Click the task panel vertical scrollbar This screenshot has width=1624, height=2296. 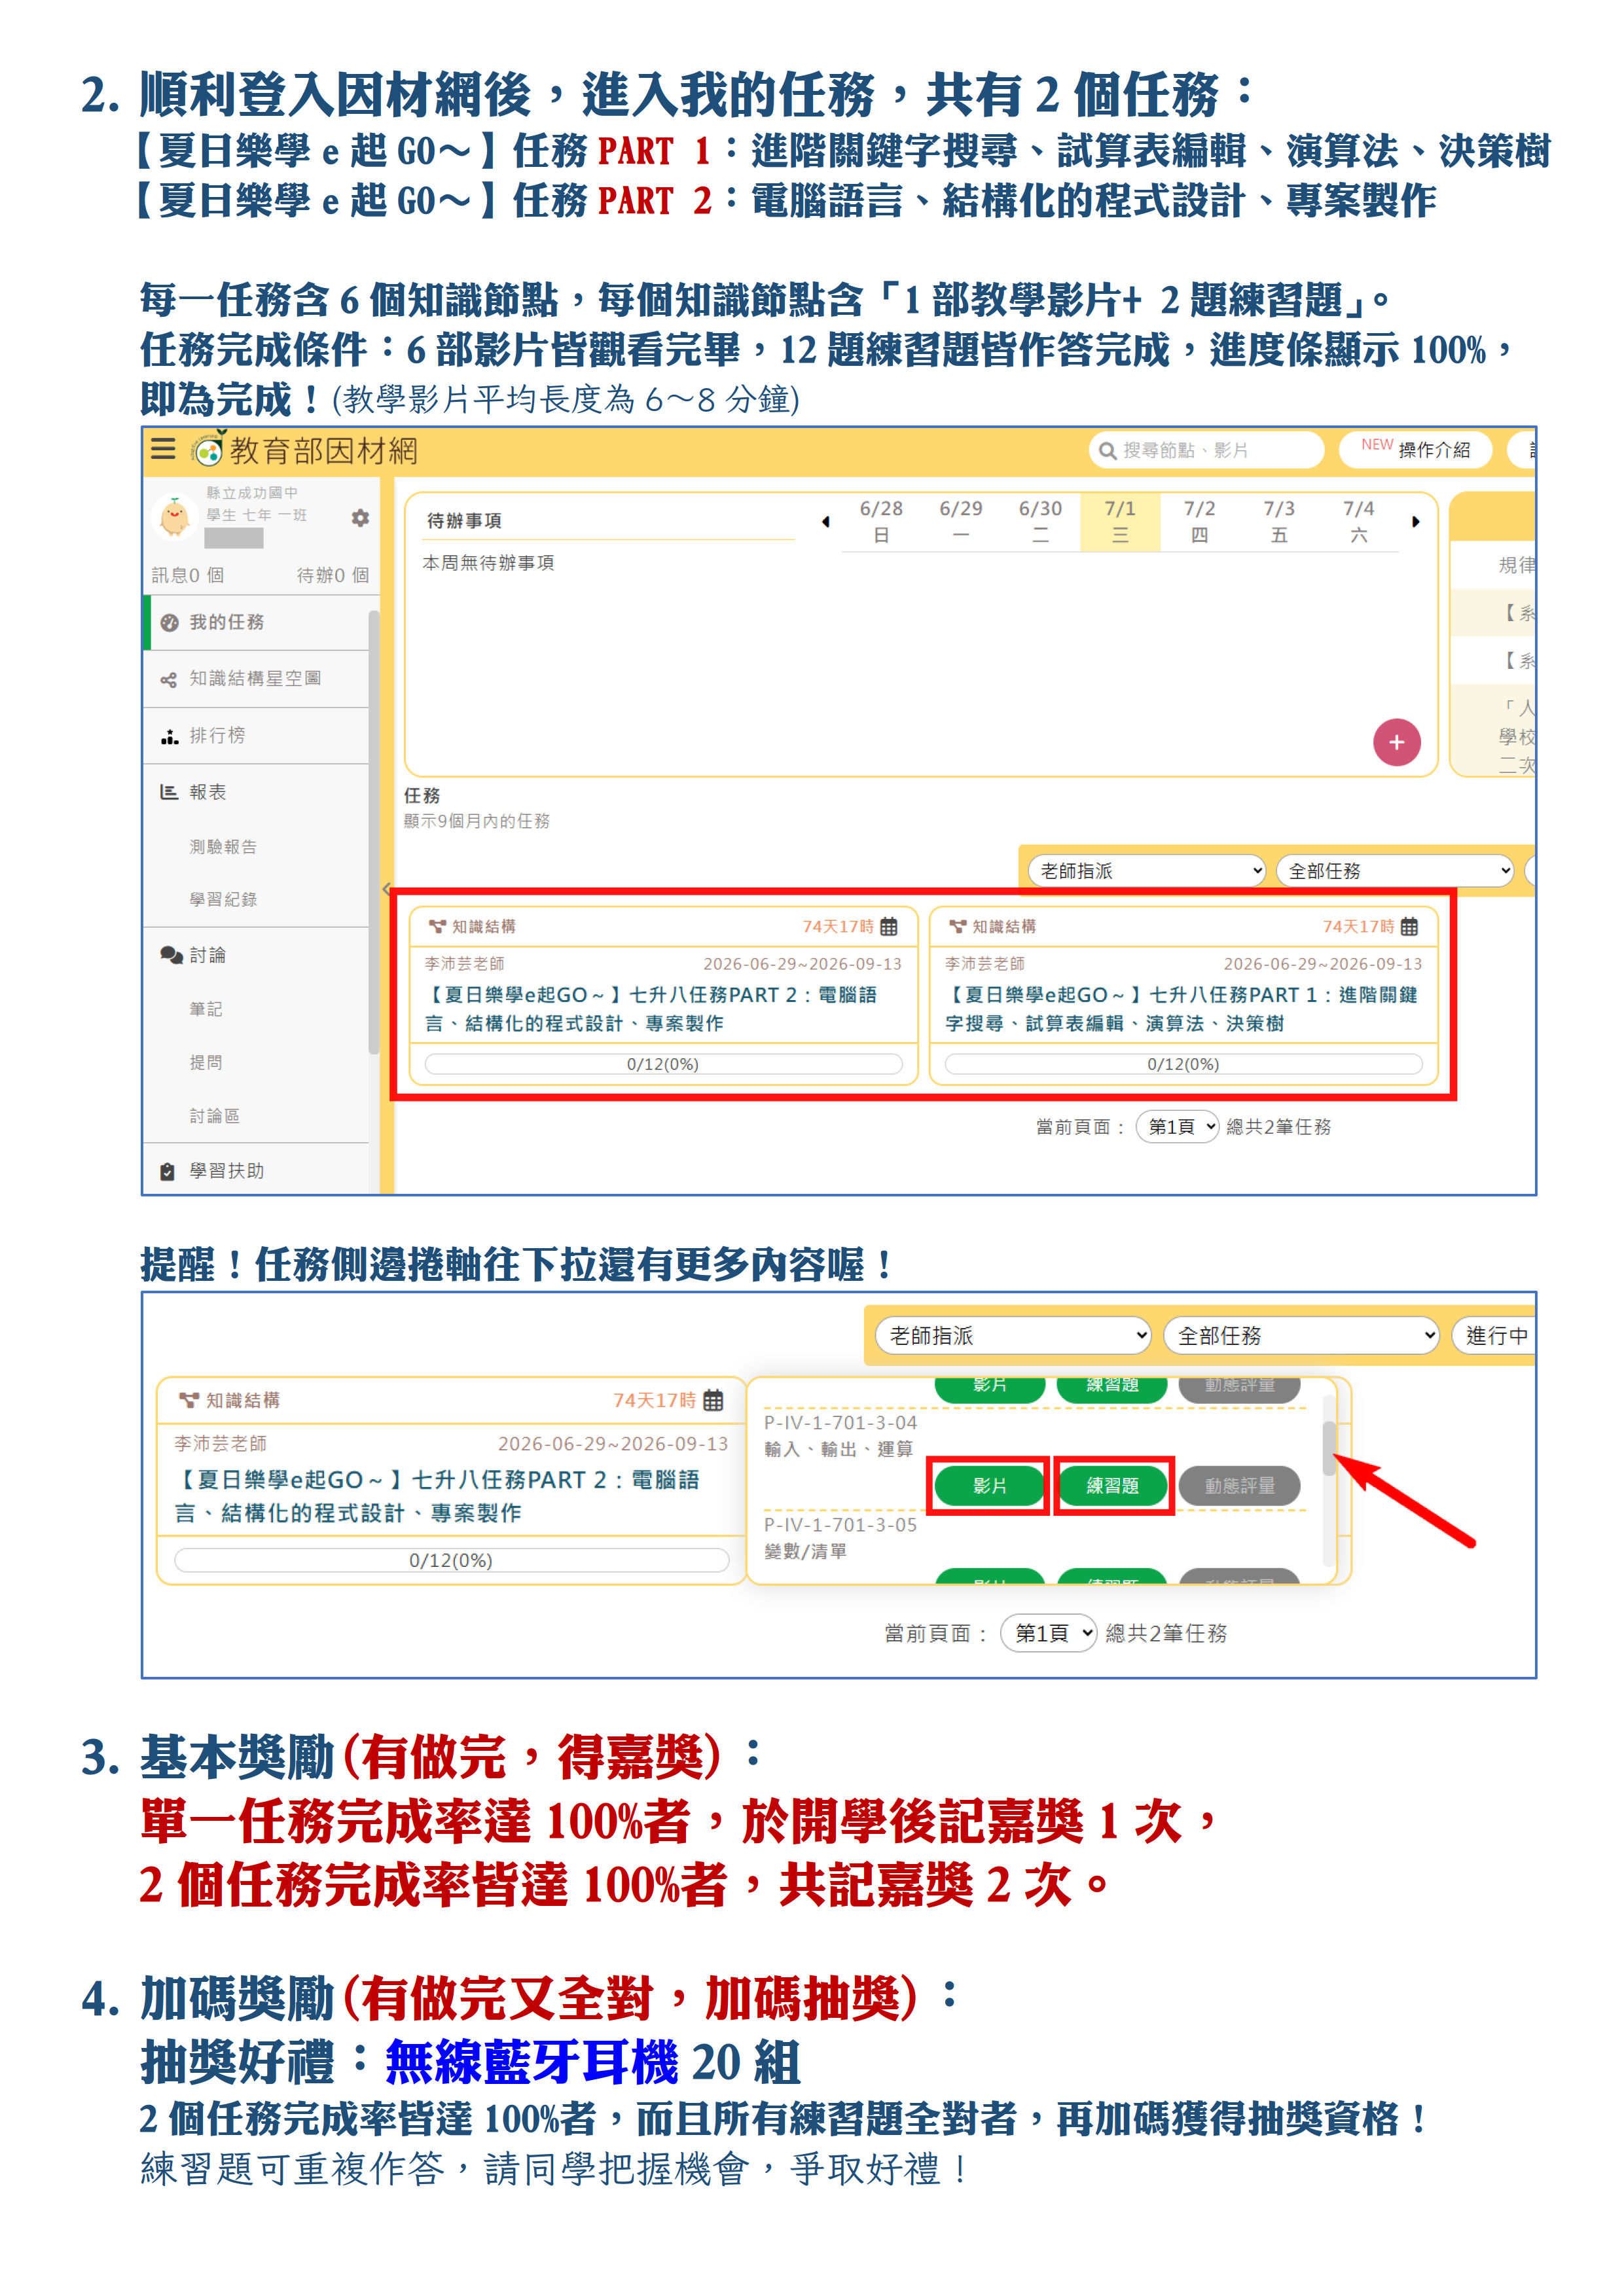pos(1329,1448)
